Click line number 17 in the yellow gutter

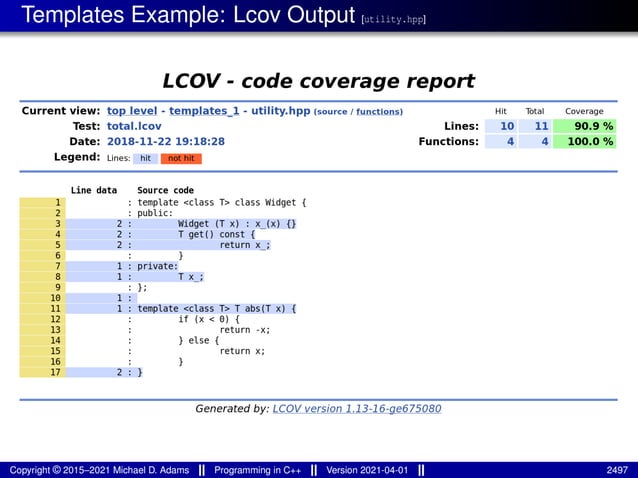(55, 372)
